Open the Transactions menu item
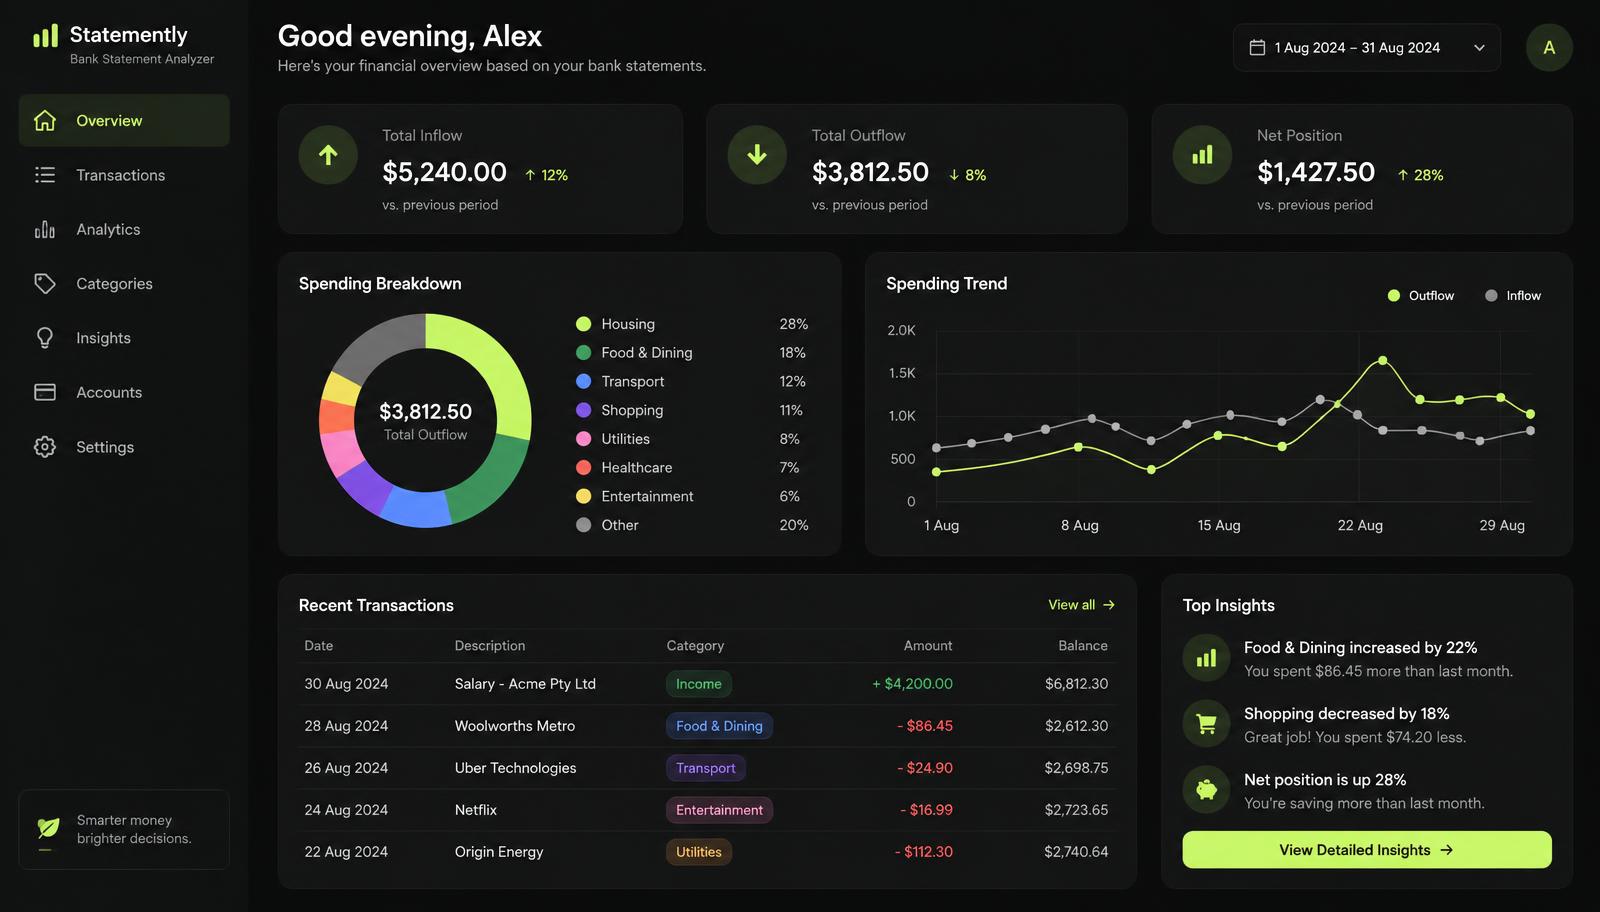This screenshot has height=912, width=1600. [x=124, y=175]
